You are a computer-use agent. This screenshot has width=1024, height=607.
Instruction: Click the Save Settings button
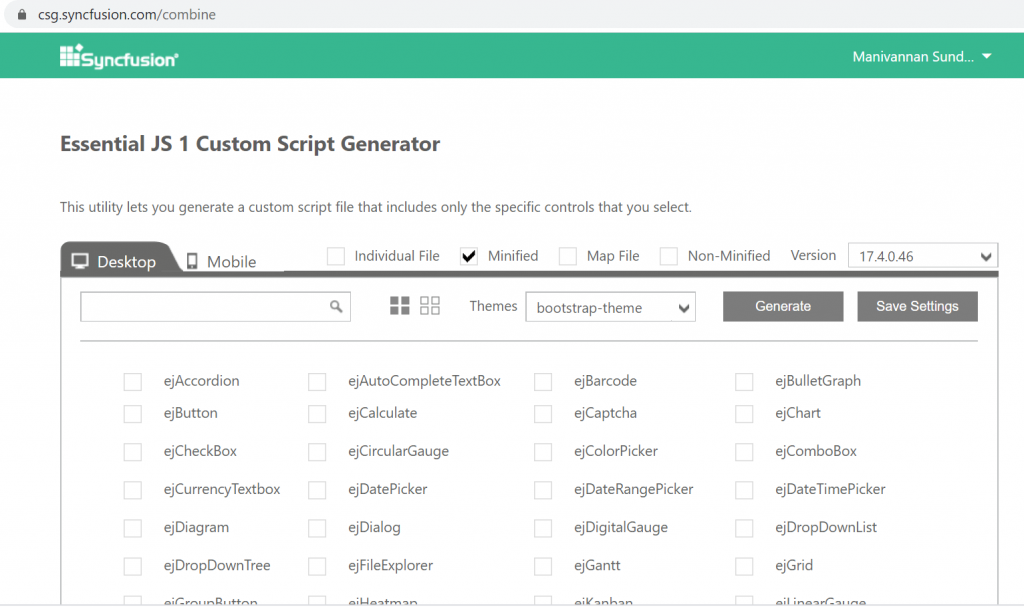[917, 306]
